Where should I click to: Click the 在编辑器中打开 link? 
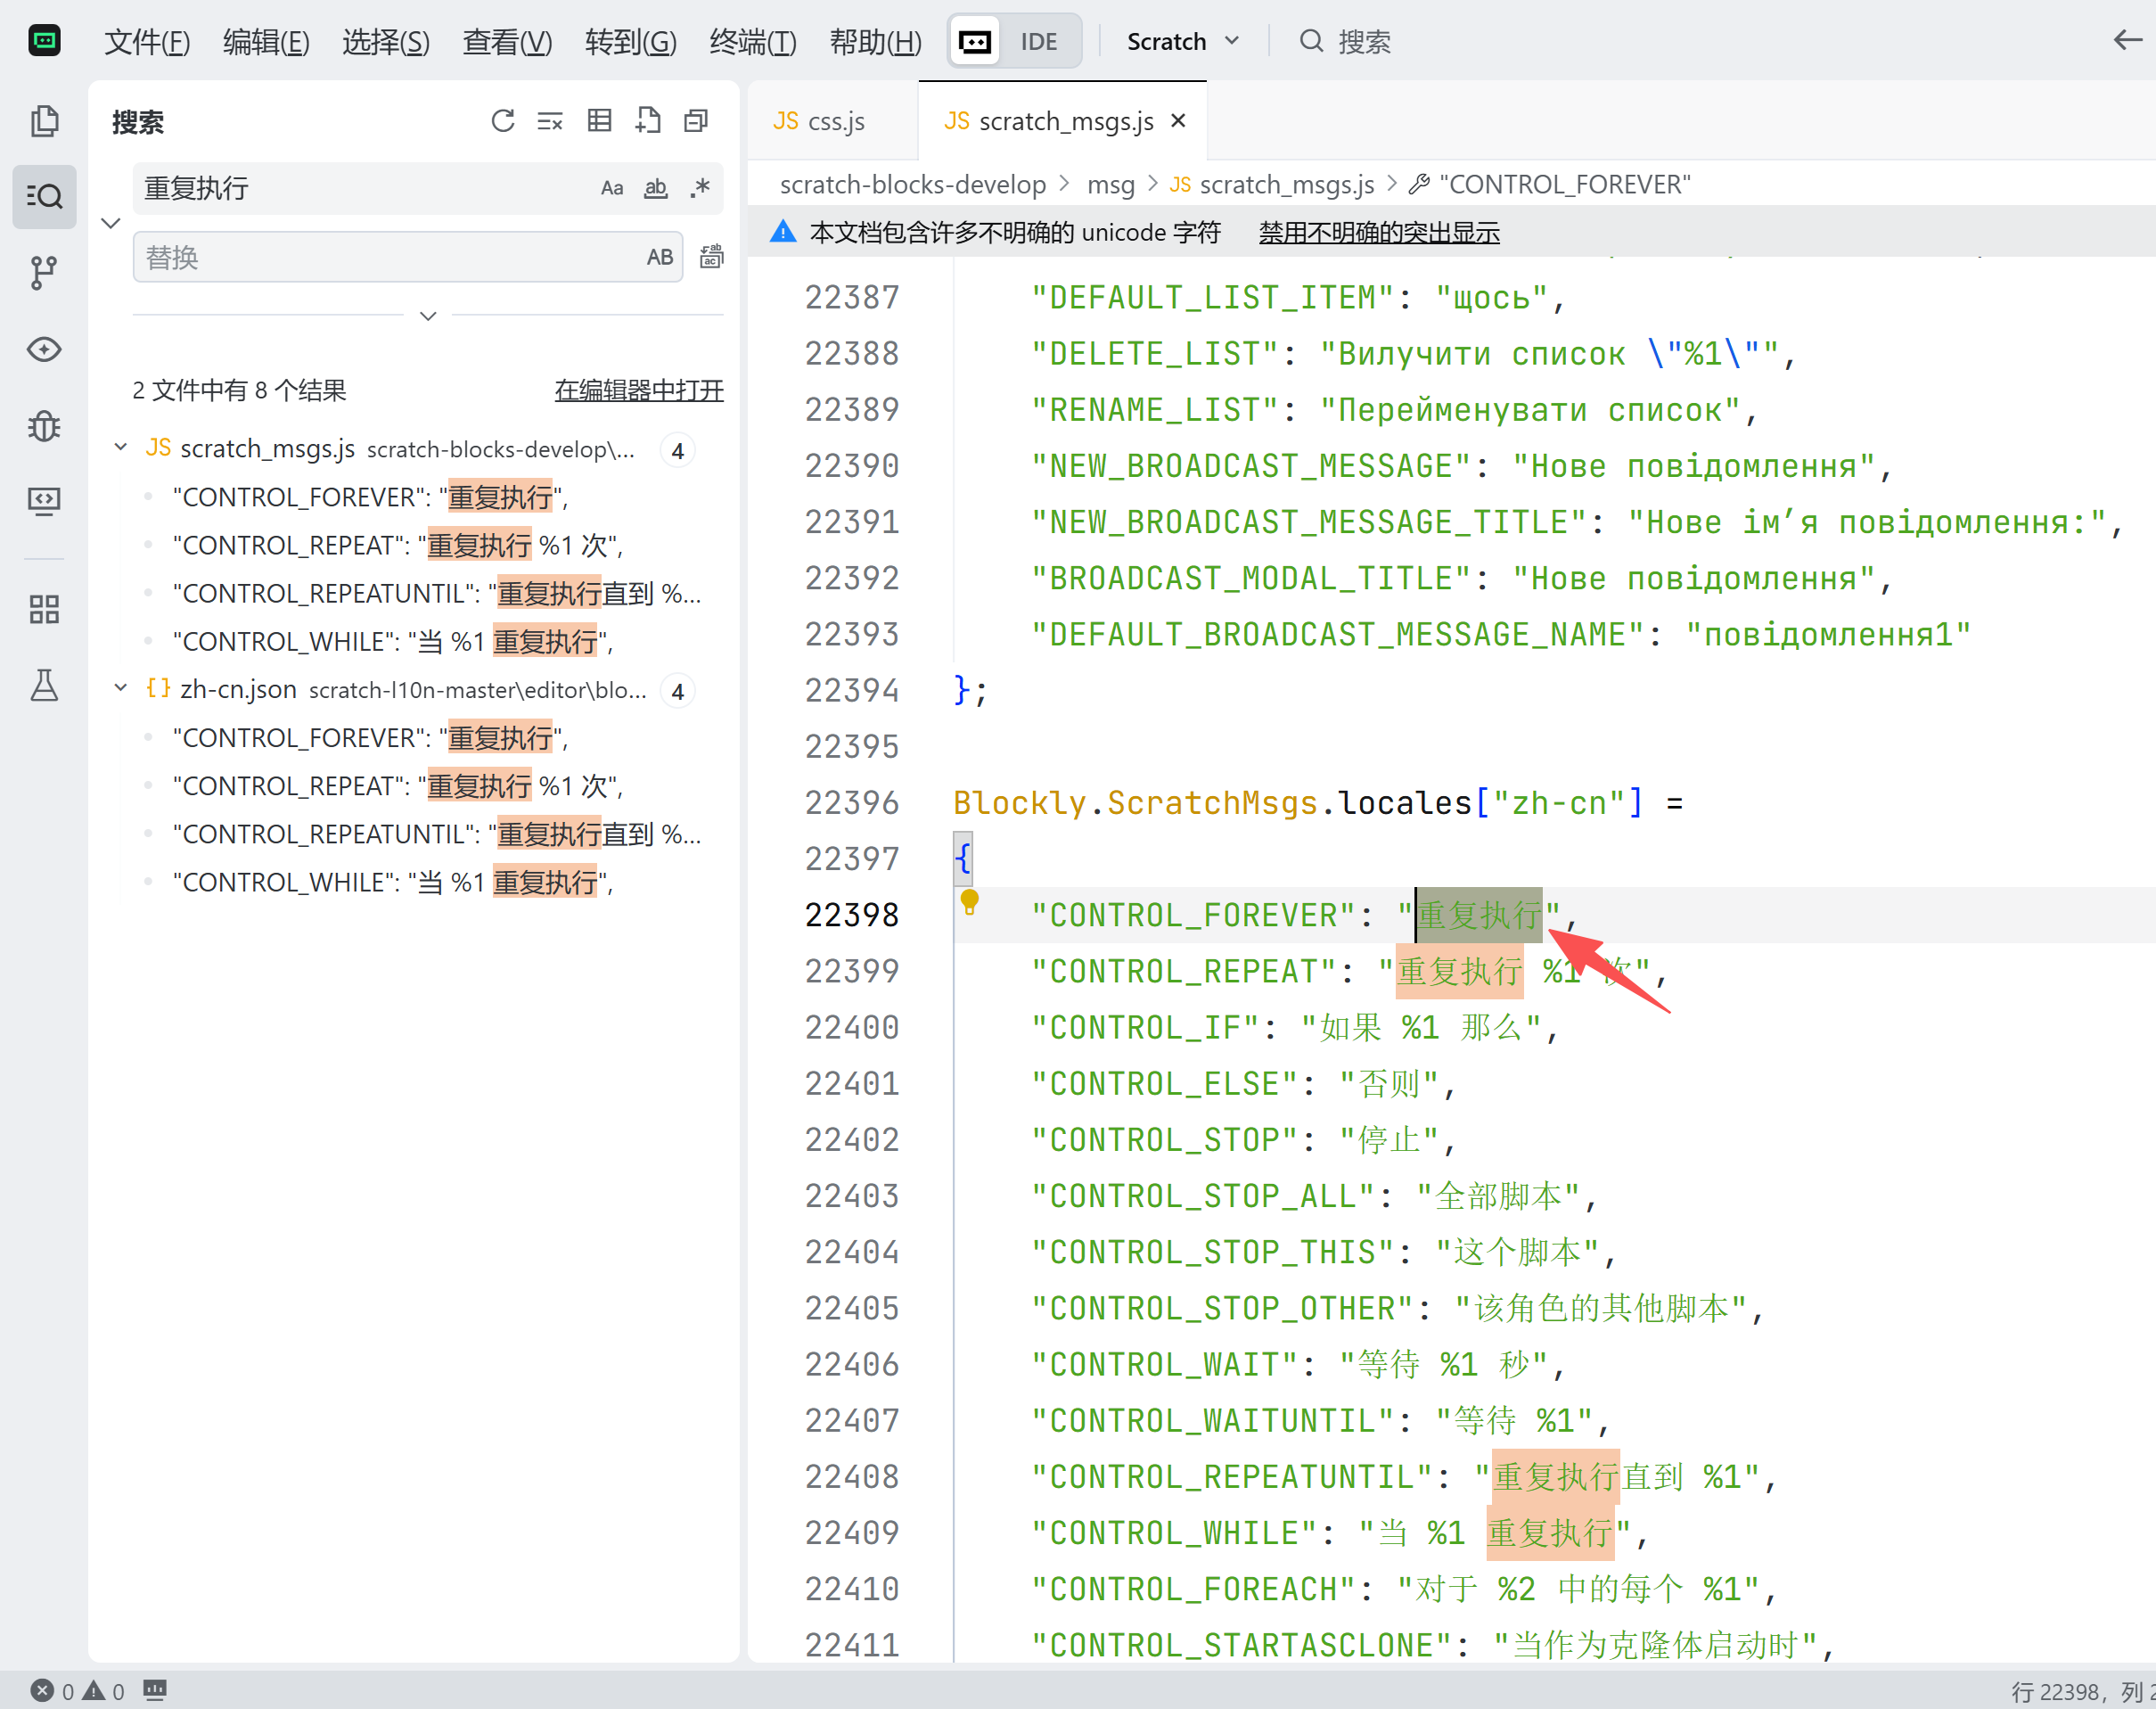638,390
